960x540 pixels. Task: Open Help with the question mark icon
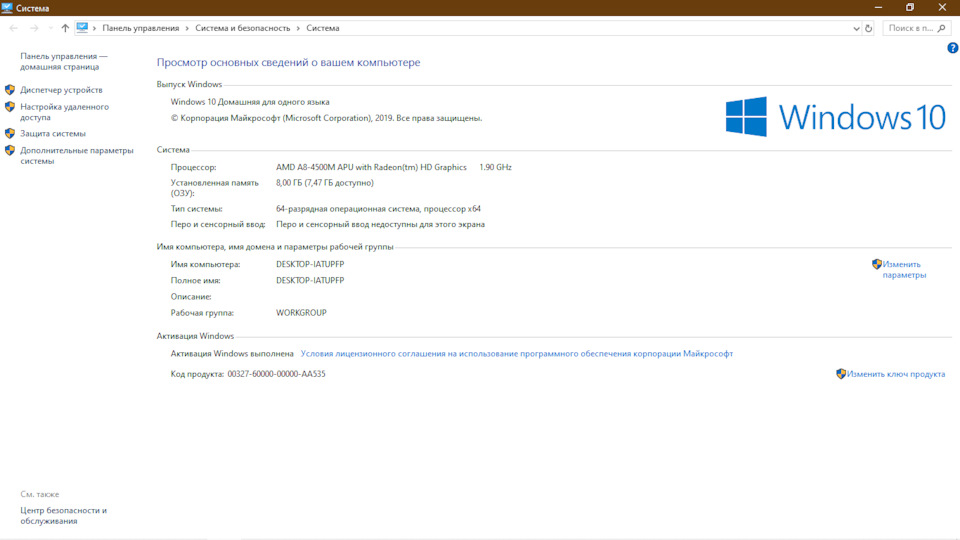click(x=953, y=48)
